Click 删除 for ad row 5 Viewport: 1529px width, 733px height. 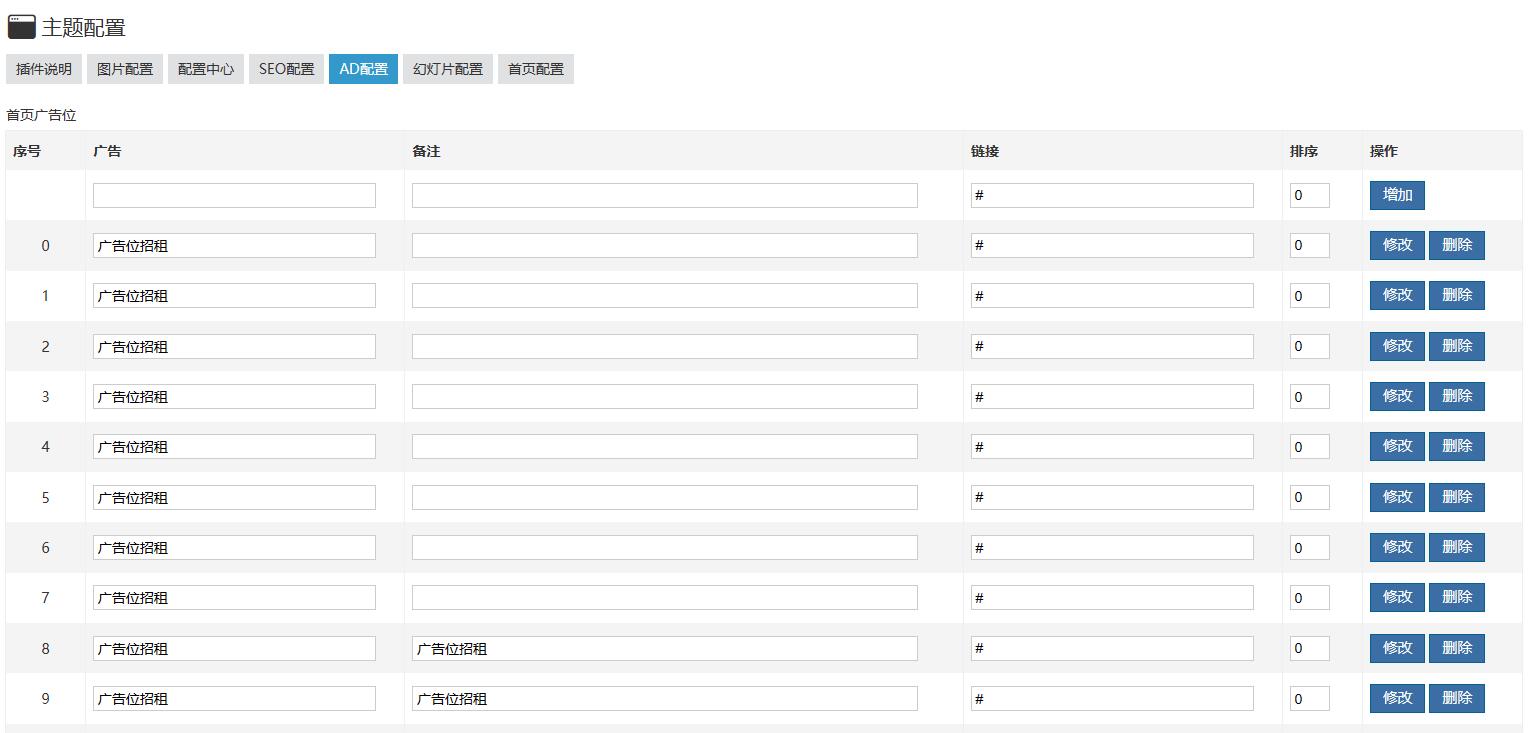tap(1457, 497)
